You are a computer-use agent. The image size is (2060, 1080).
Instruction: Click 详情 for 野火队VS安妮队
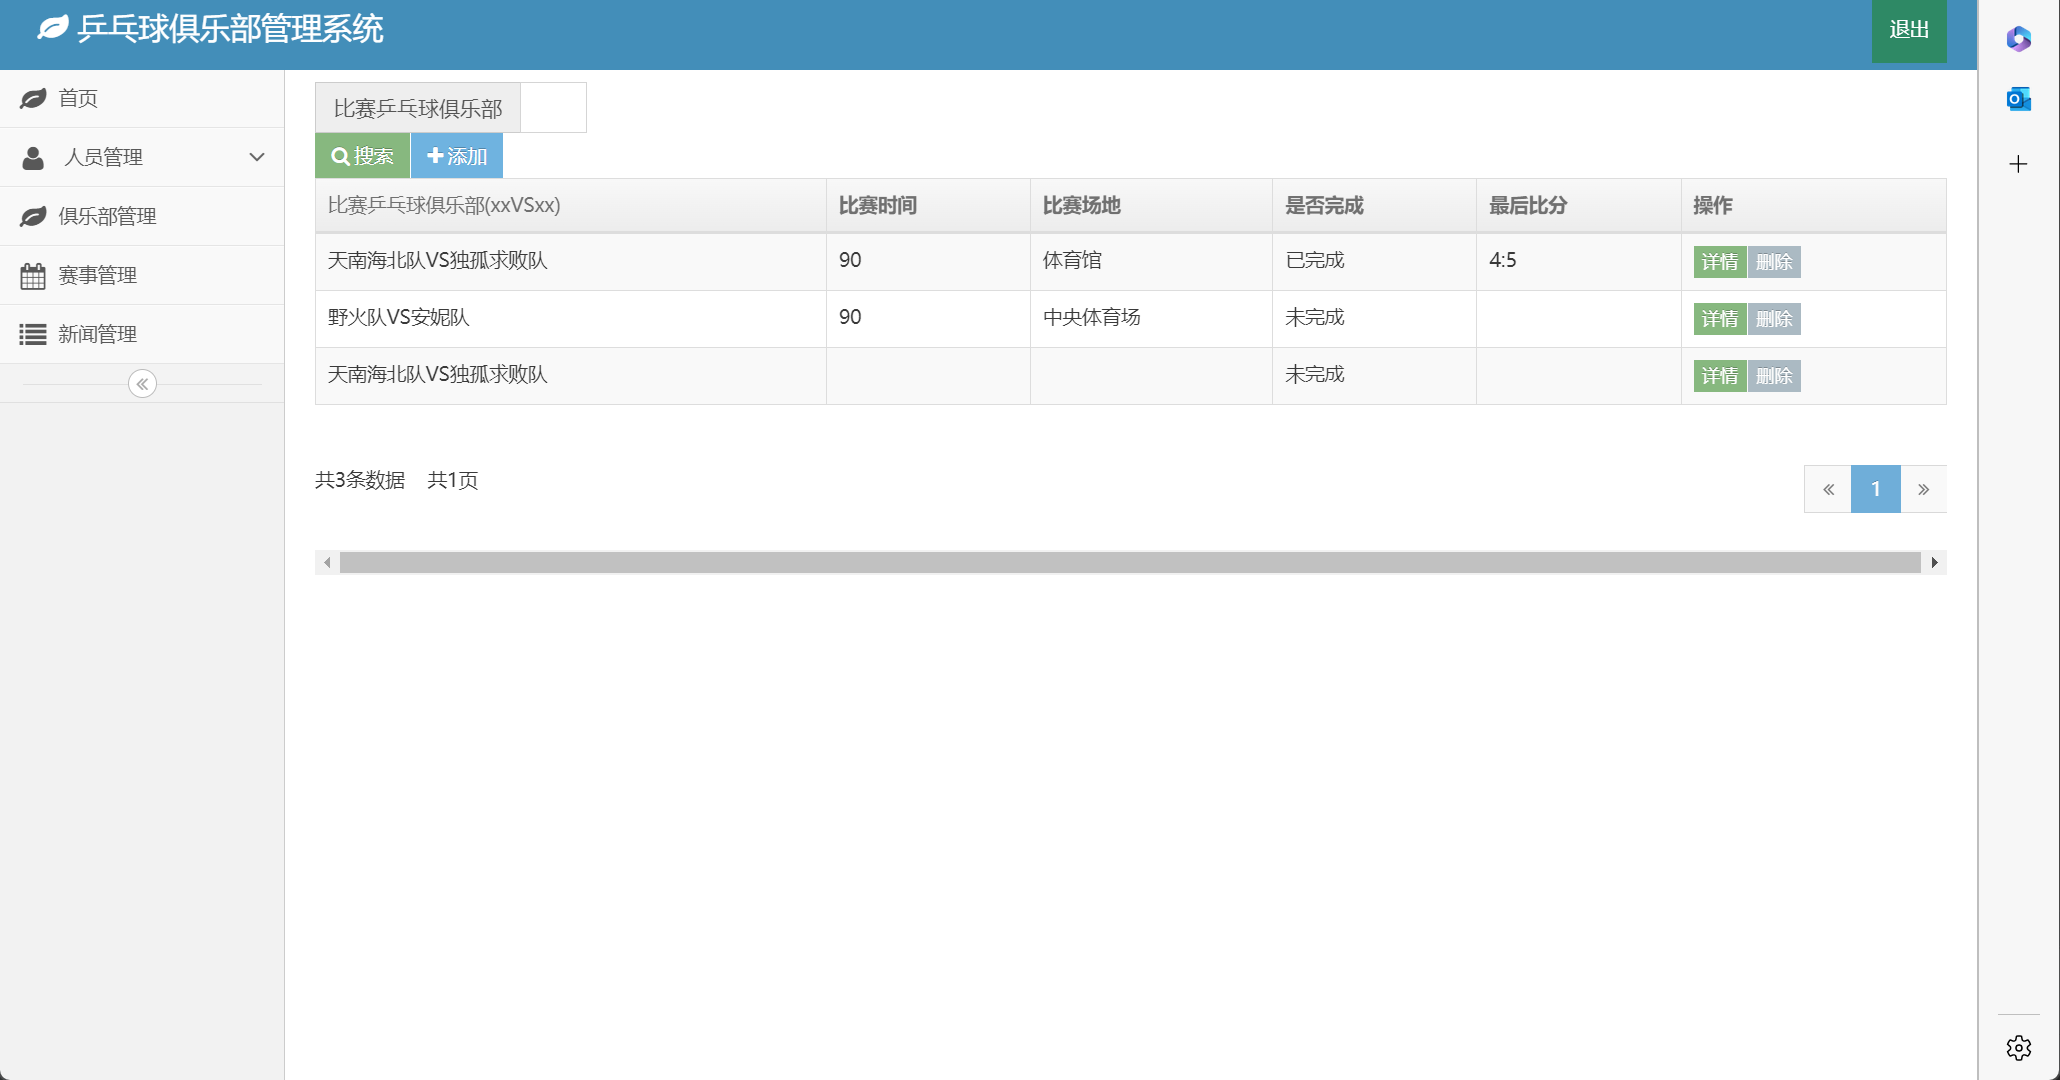click(x=1720, y=318)
